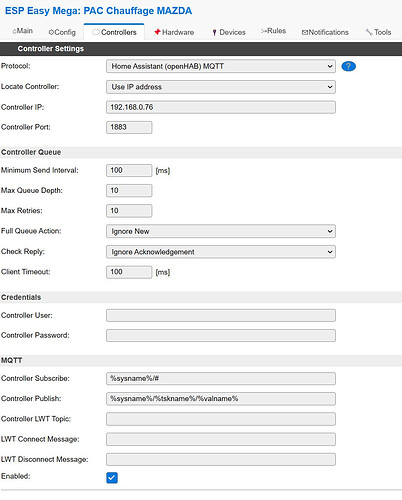Focus the Controller Port field
The width and height of the screenshot is (402, 500).
(x=129, y=127)
